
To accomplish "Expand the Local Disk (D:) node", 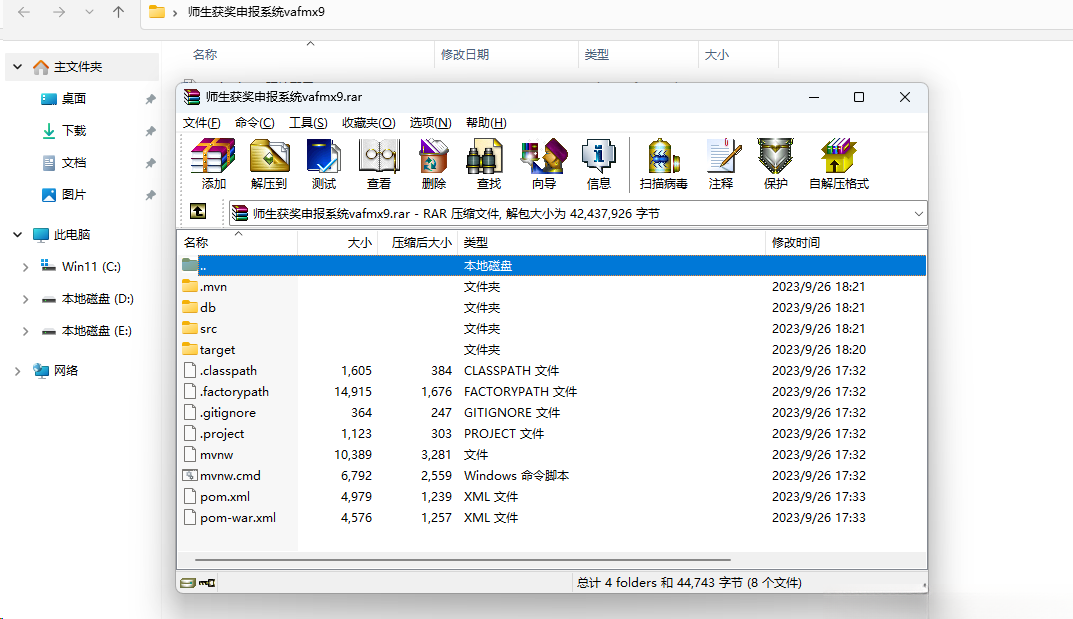I will tap(25, 299).
